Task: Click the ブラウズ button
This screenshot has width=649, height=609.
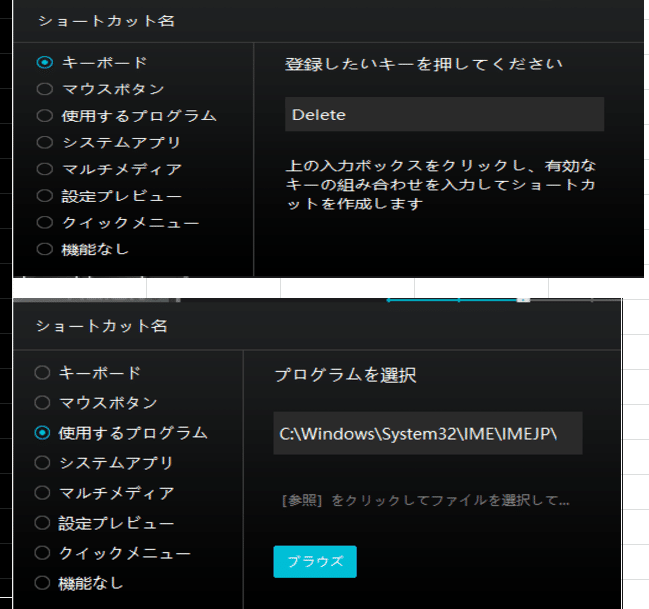Action: tap(315, 562)
